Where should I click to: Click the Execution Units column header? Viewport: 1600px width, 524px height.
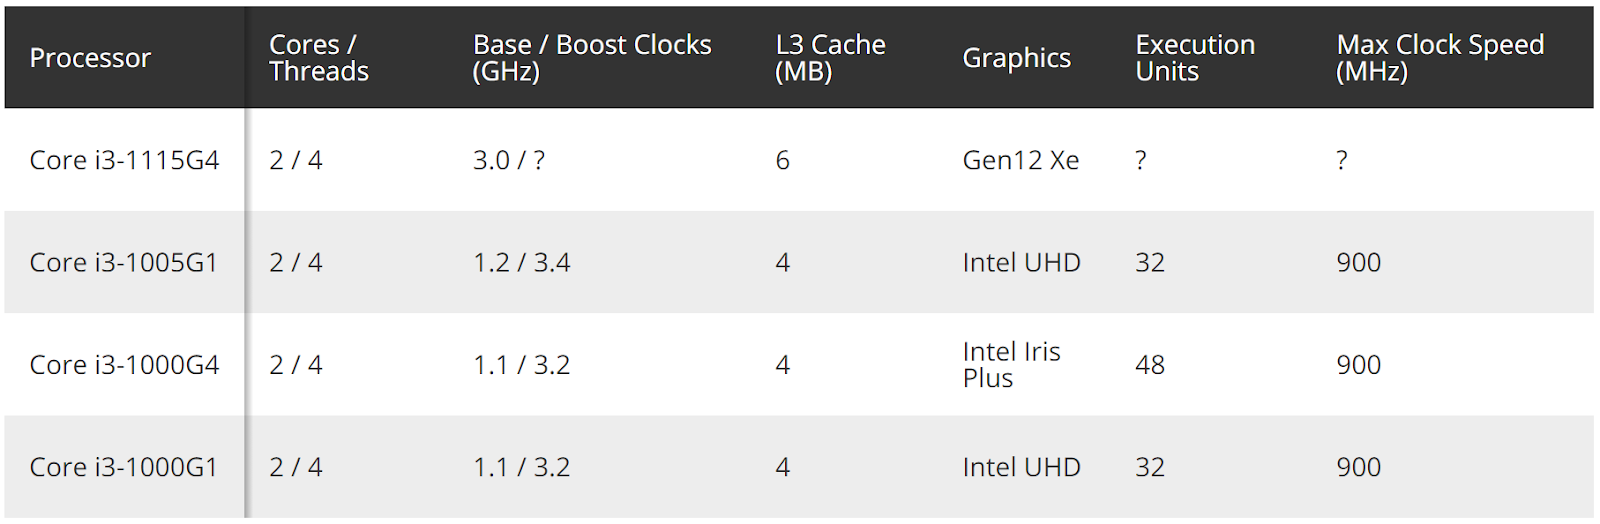(x=1194, y=58)
